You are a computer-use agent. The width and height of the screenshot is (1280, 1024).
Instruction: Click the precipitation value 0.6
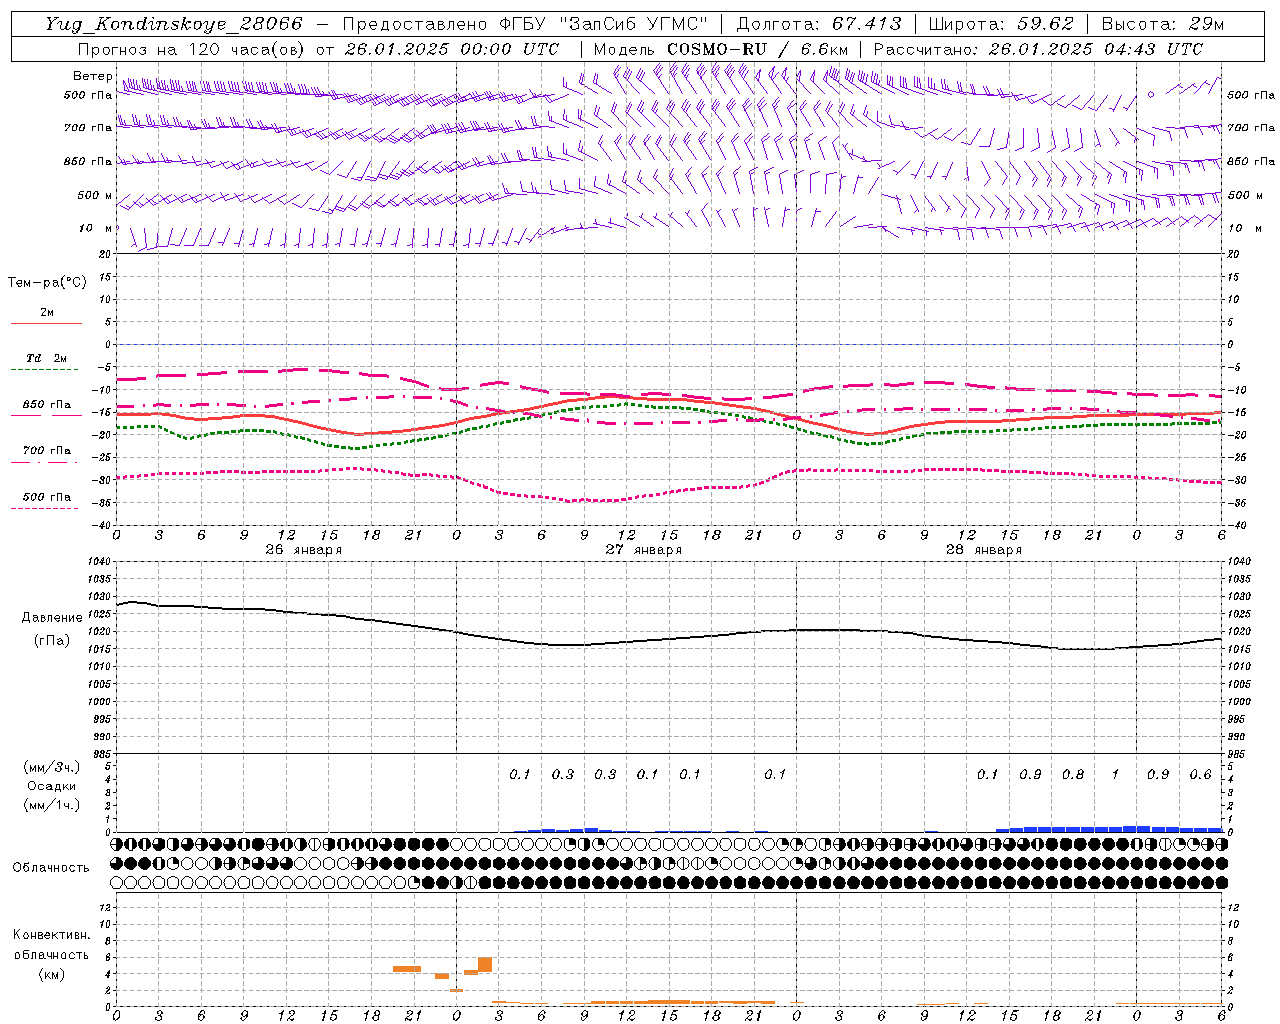[1200, 774]
